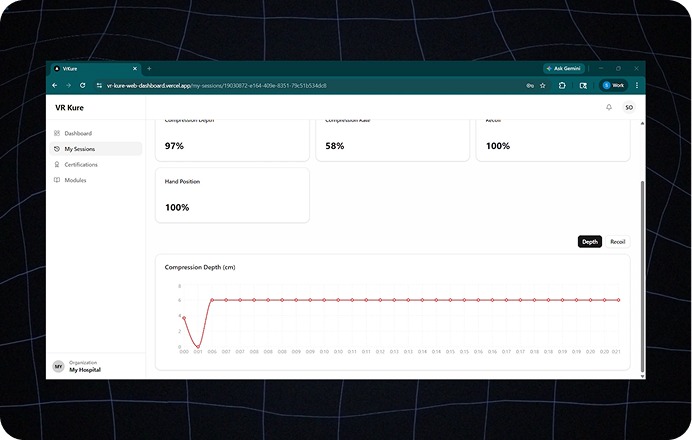
Task: Open Certifications in the sidebar
Action: click(96, 165)
